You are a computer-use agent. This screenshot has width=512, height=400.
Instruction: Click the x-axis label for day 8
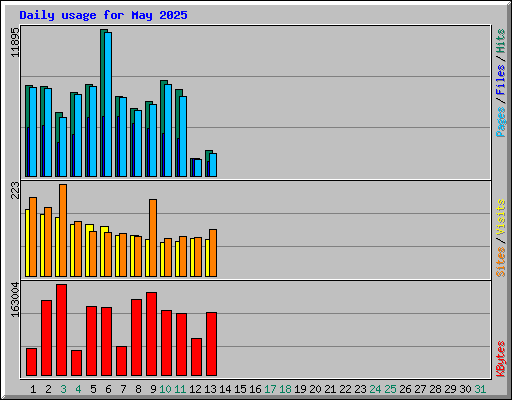(138, 389)
